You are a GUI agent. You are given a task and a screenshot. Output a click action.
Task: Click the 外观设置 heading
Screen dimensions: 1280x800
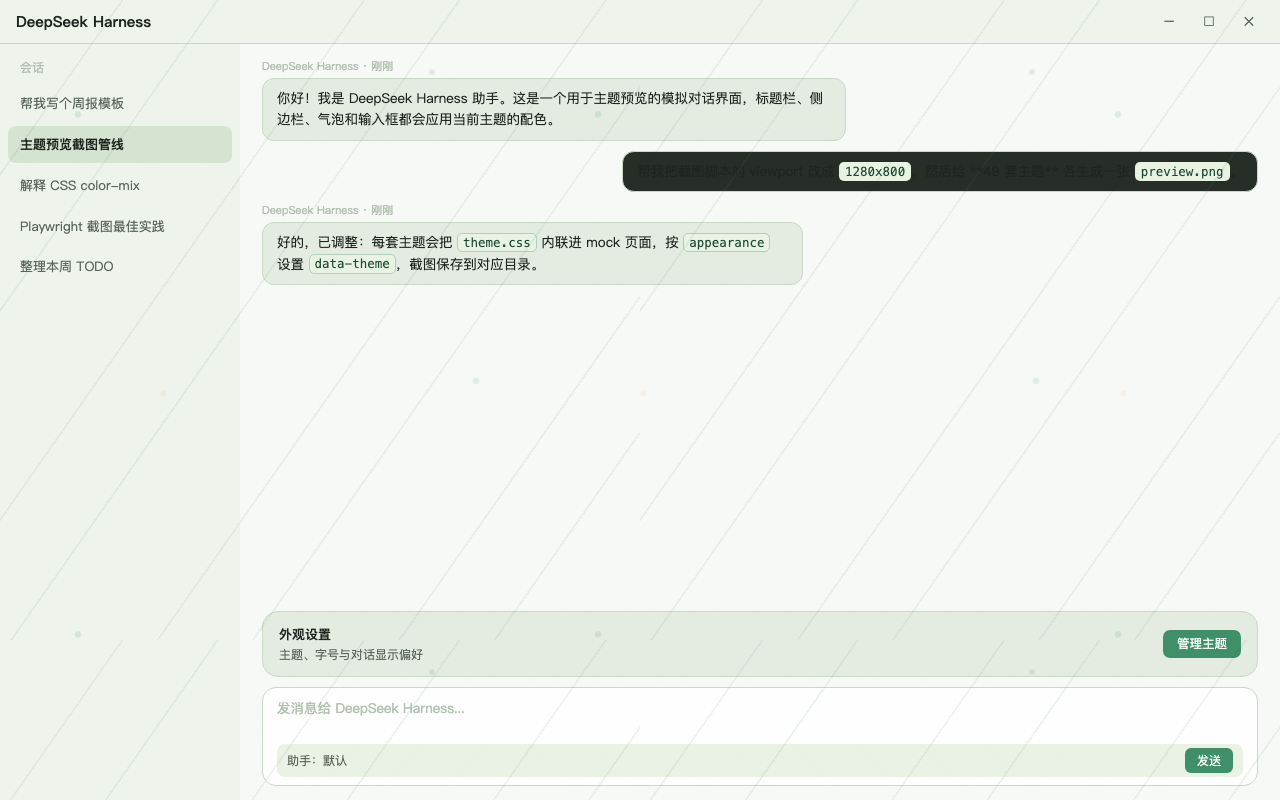click(305, 635)
